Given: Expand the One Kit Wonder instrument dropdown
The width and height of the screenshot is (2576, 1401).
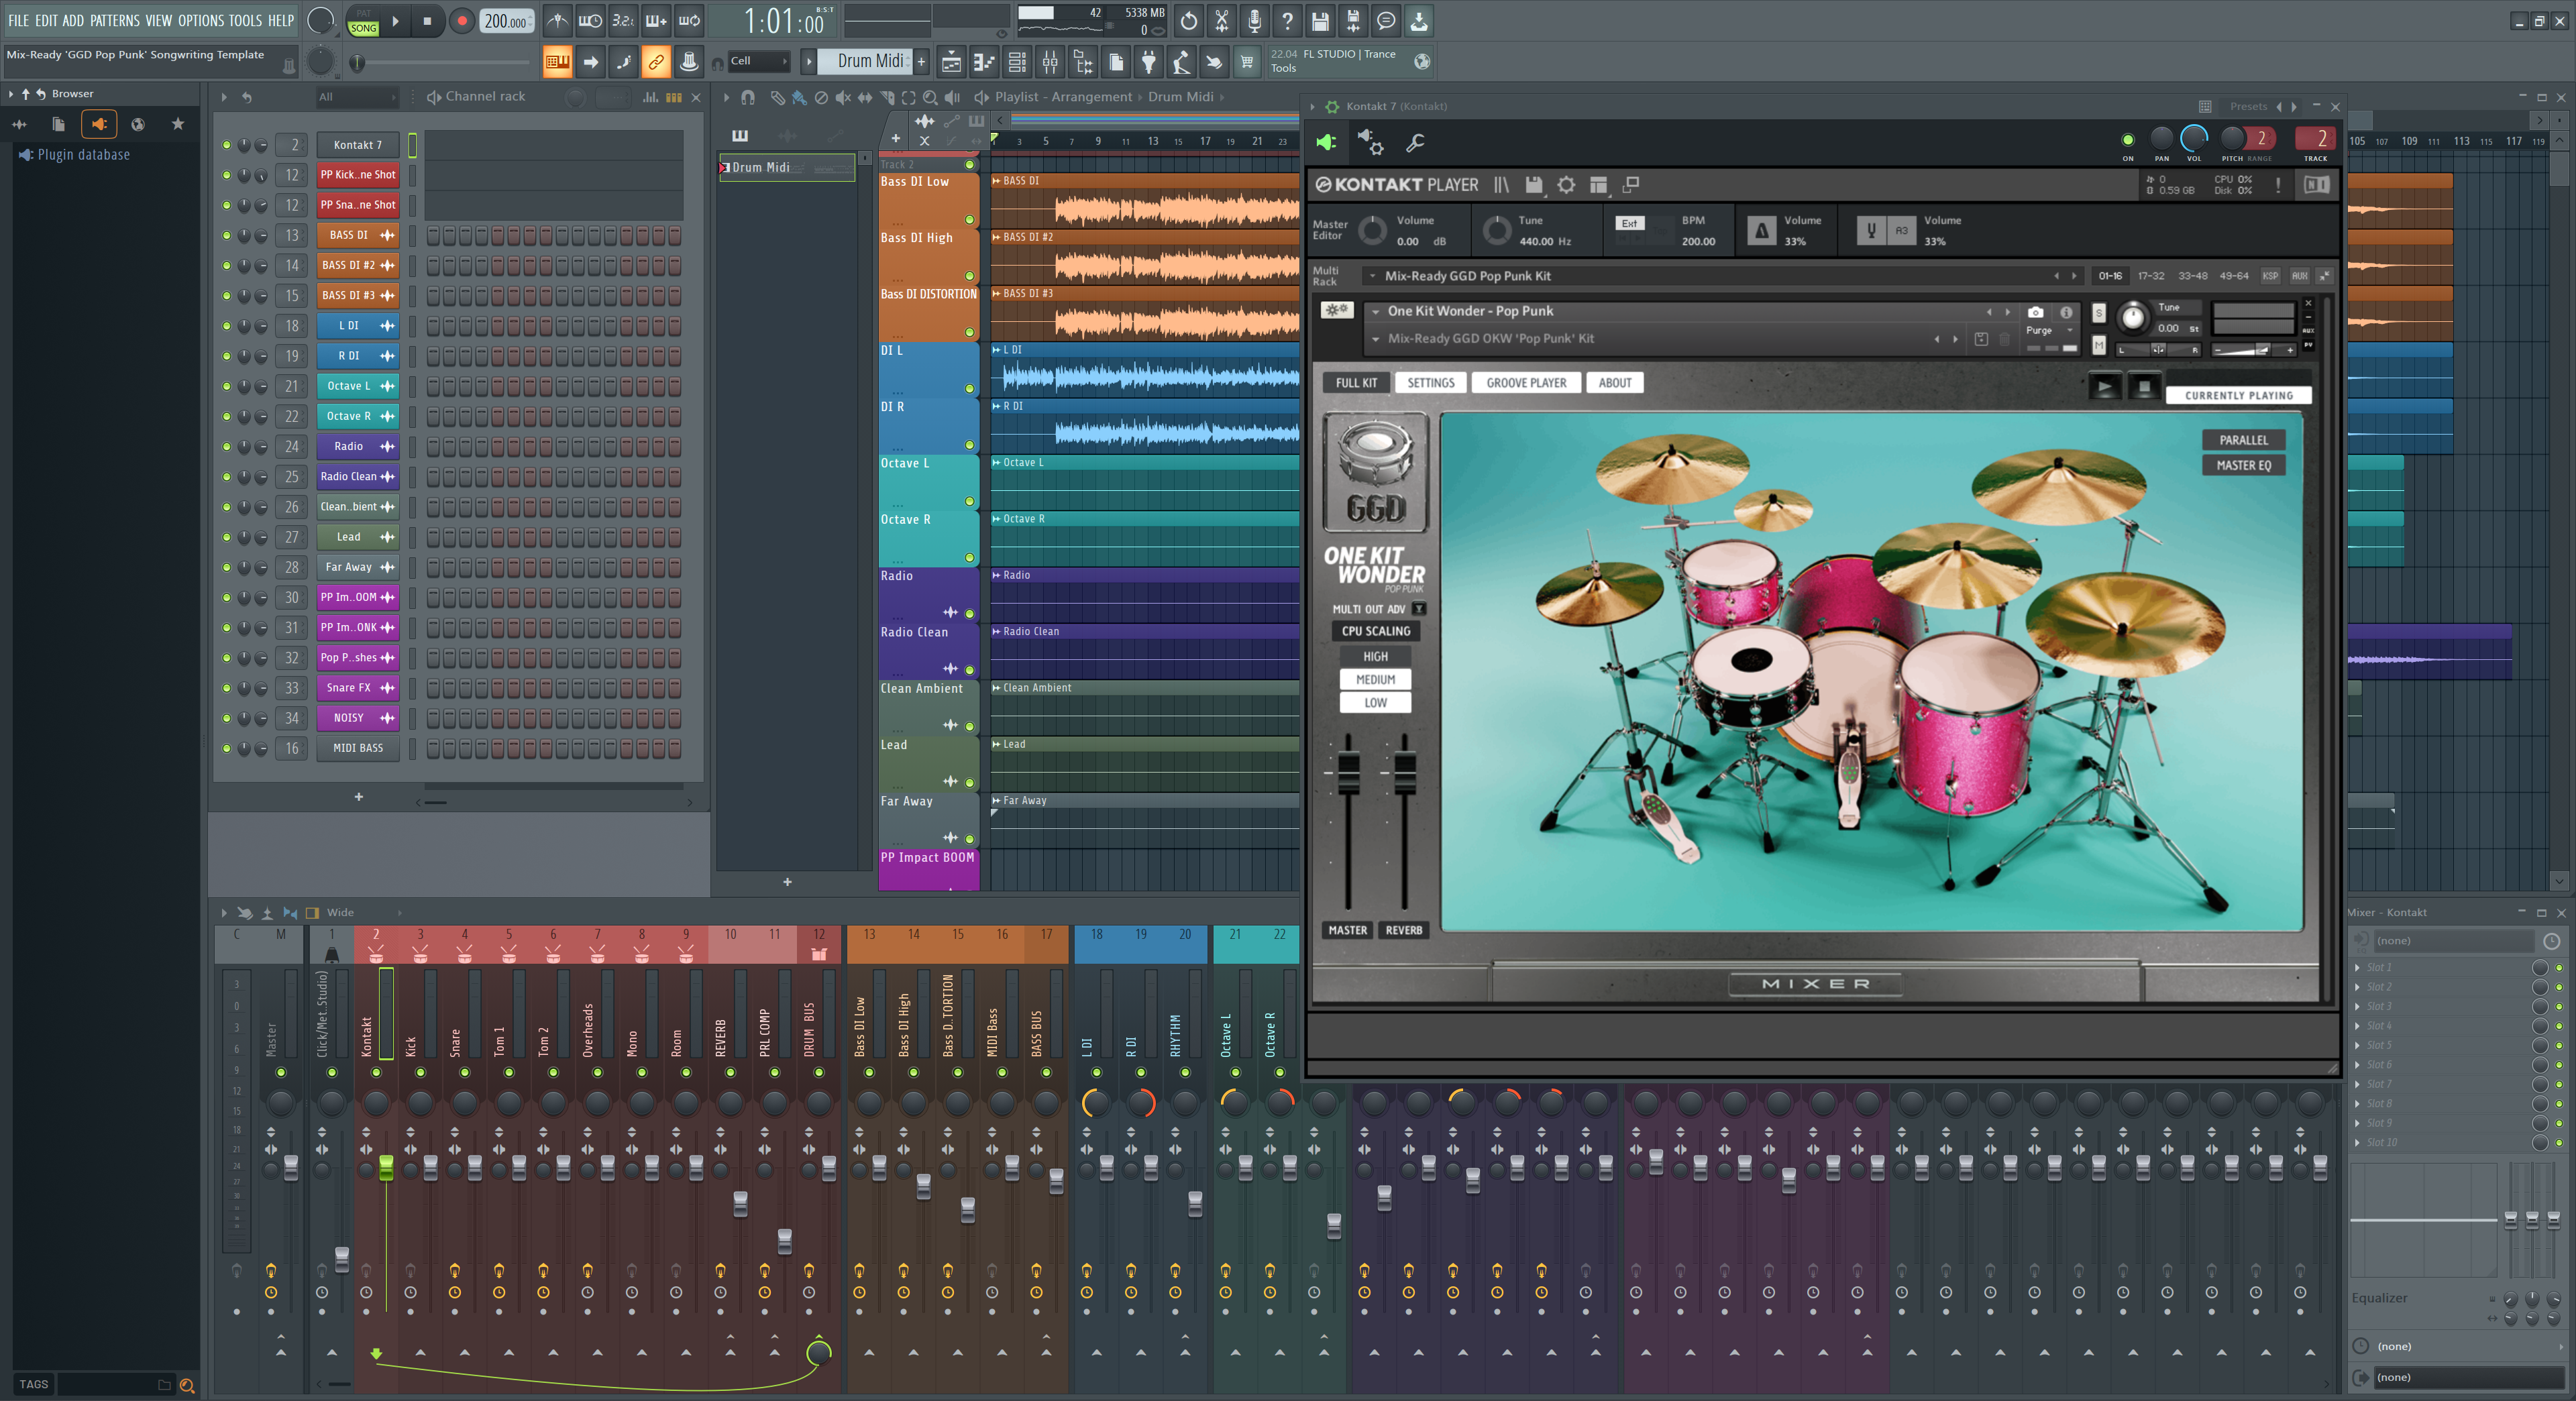Looking at the screenshot, I should [x=1376, y=312].
